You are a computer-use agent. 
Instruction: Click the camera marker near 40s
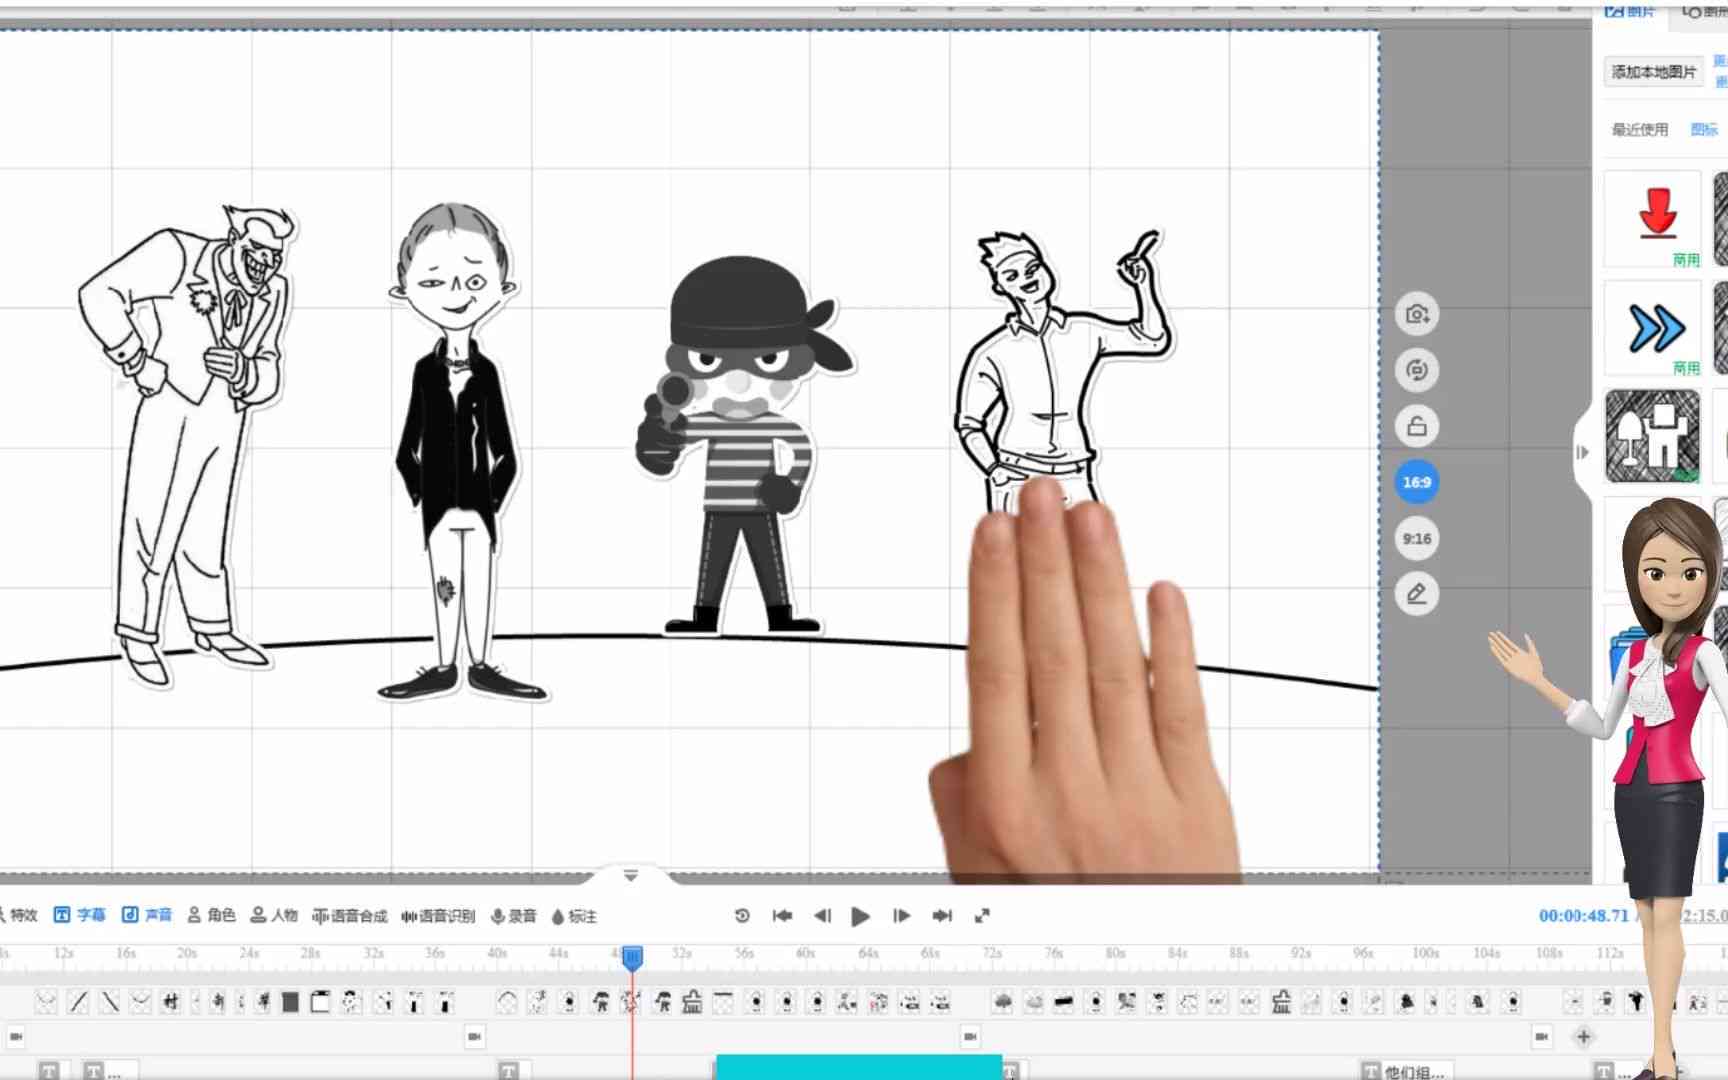[x=474, y=1037]
